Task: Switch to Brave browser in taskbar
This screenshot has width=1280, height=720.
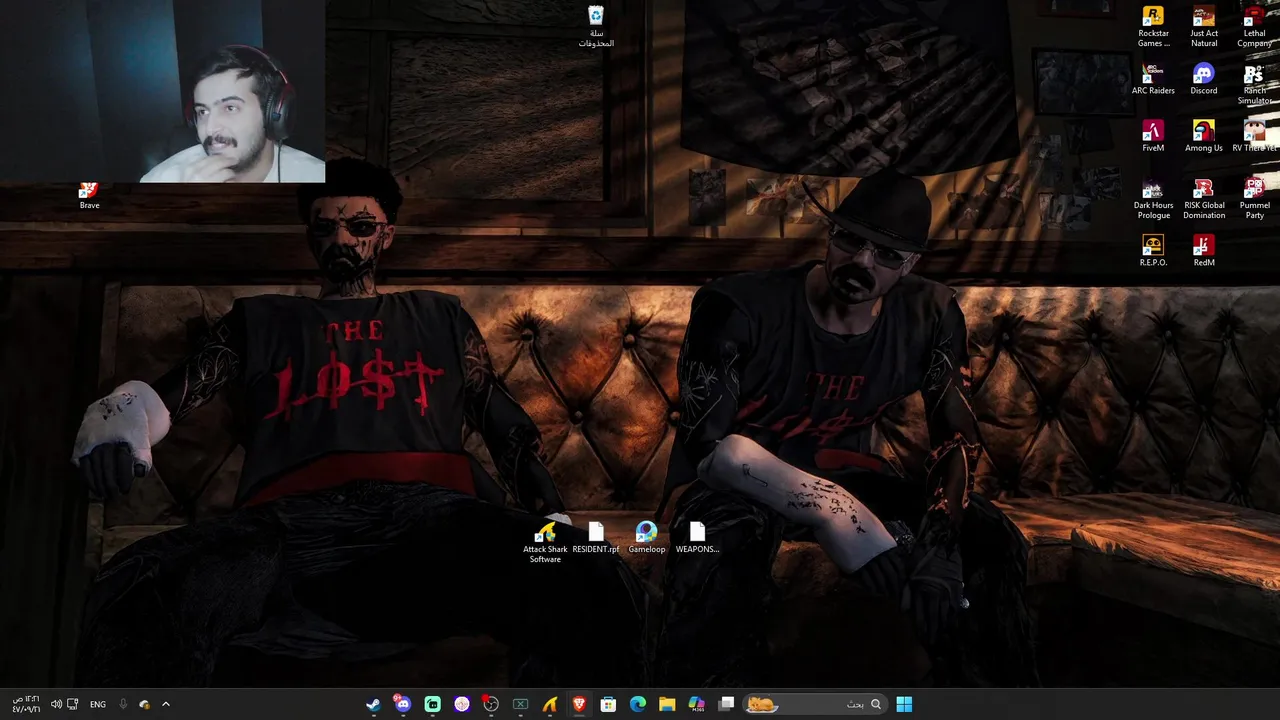Action: tap(579, 704)
